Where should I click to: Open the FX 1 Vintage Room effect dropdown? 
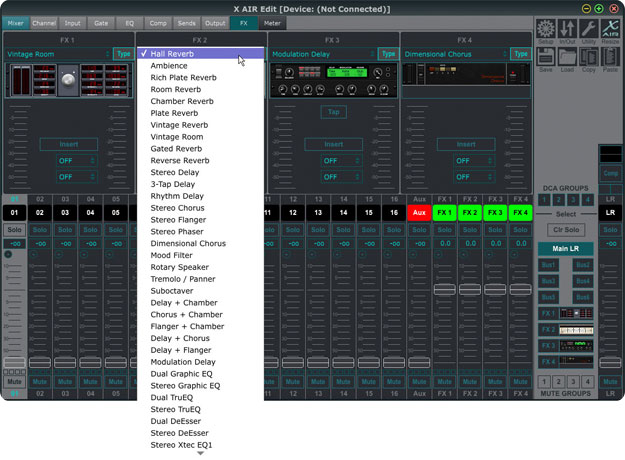coord(58,54)
